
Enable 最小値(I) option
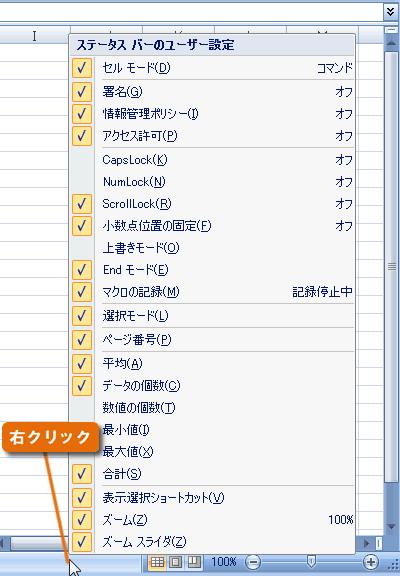click(x=212, y=430)
